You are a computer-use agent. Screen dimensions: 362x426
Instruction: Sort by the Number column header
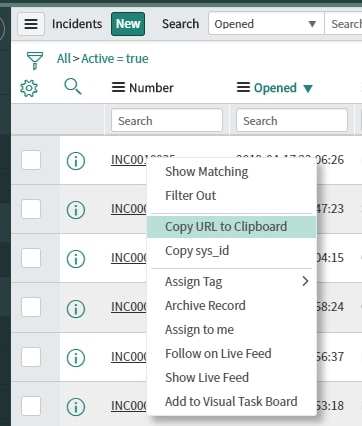[x=151, y=88]
